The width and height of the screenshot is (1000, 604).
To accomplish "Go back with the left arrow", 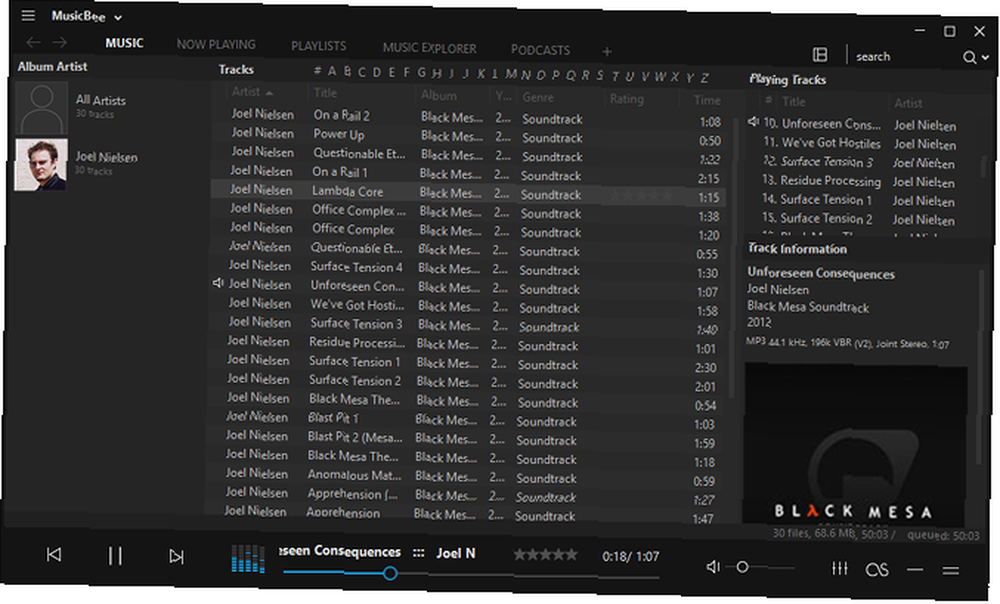I will (x=34, y=42).
